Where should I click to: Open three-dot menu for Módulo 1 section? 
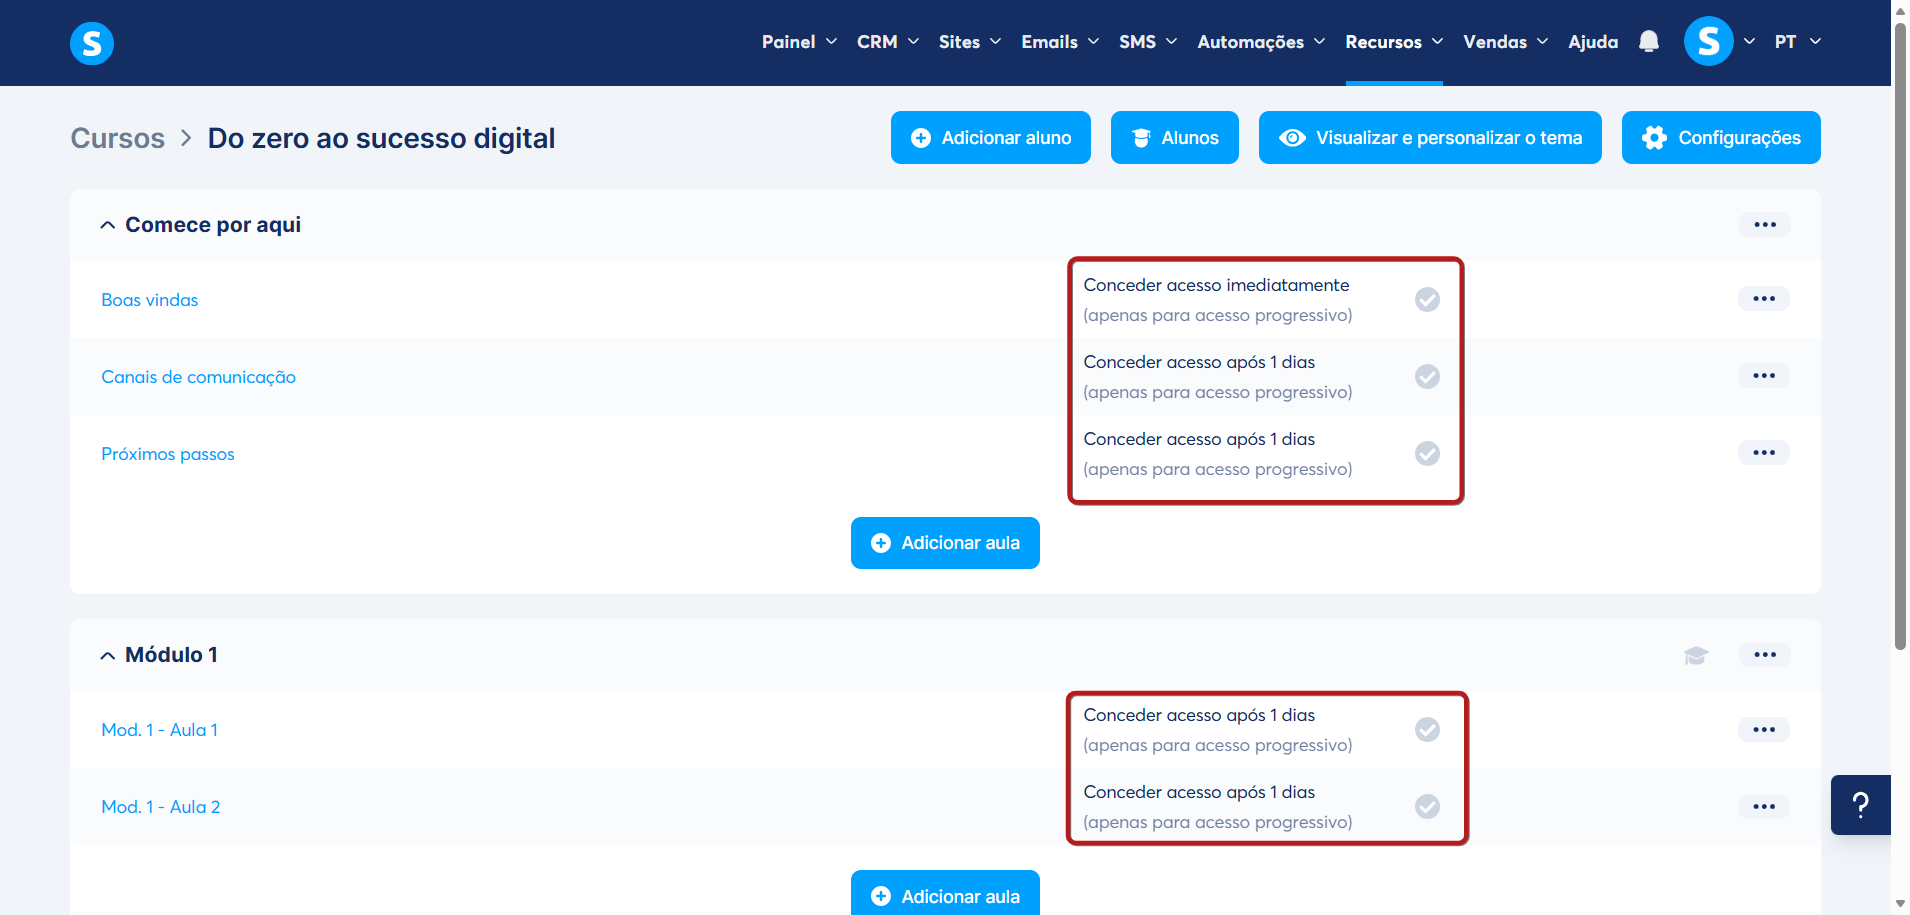[1765, 655]
